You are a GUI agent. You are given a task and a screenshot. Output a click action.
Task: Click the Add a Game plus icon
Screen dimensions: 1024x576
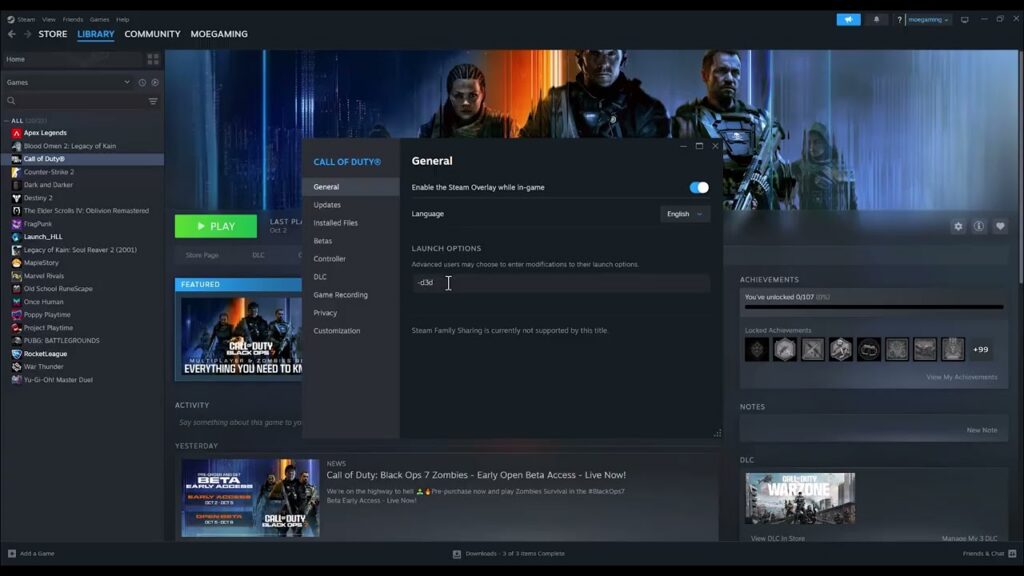[x=12, y=553]
